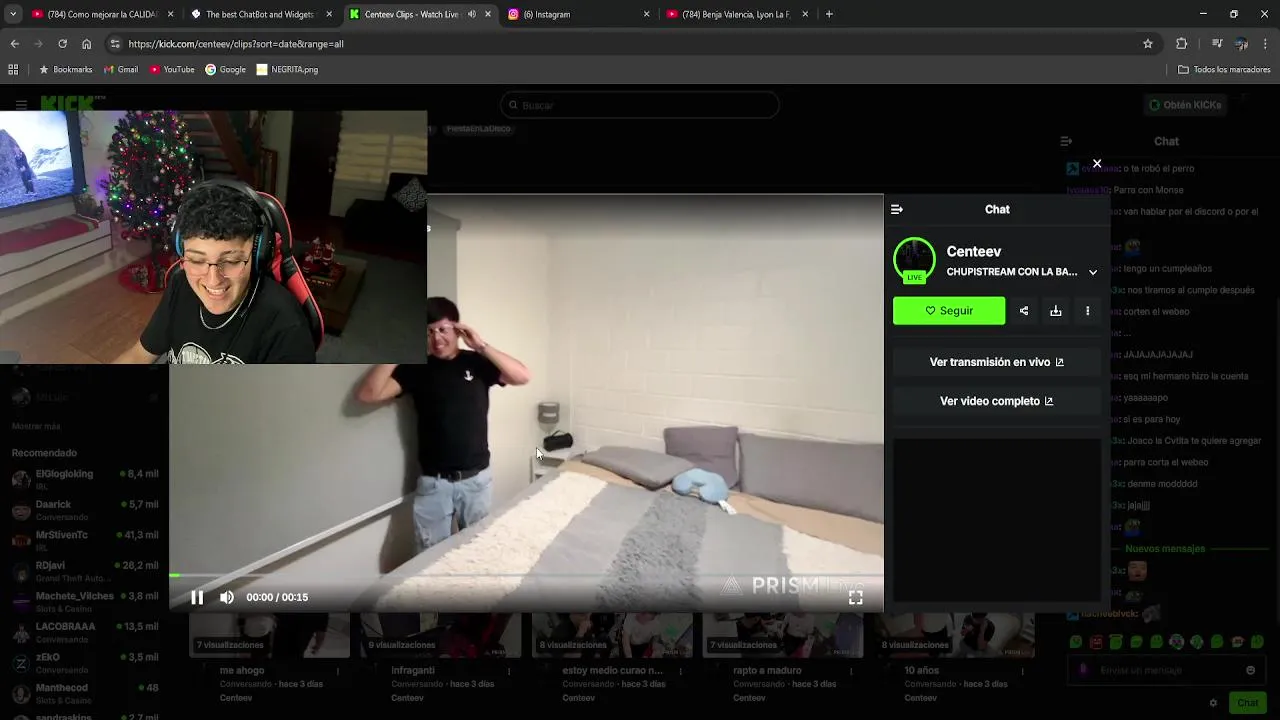This screenshot has height=720, width=1280.
Task: Open Todos los marcadores folder
Action: [x=1224, y=70]
